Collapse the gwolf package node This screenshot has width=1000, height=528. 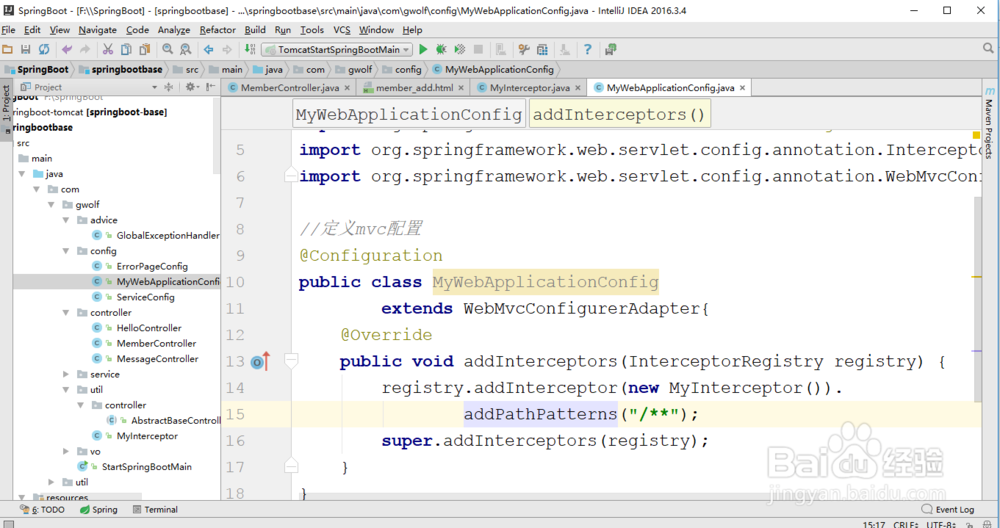pyautogui.click(x=52, y=205)
